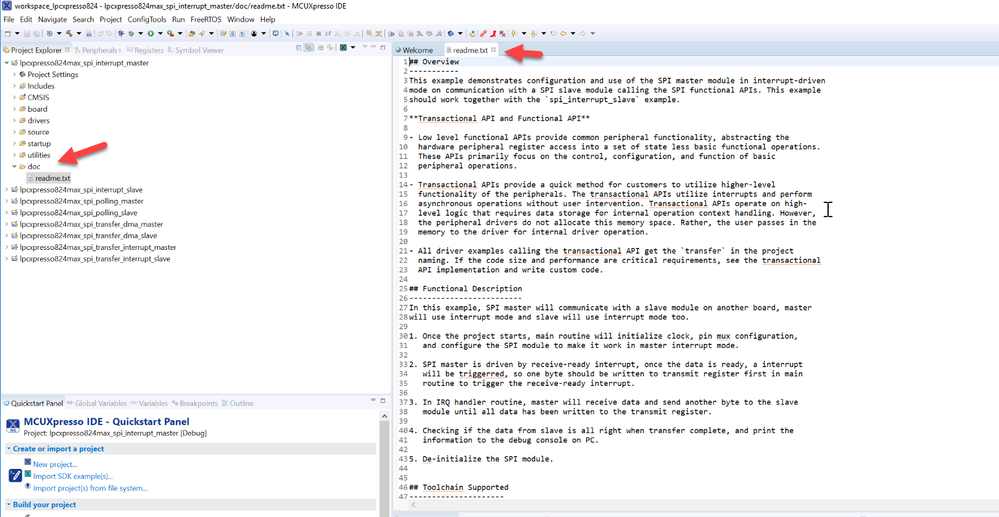999x517 pixels.
Task: Click the New toolbar icon
Action: click(8, 33)
